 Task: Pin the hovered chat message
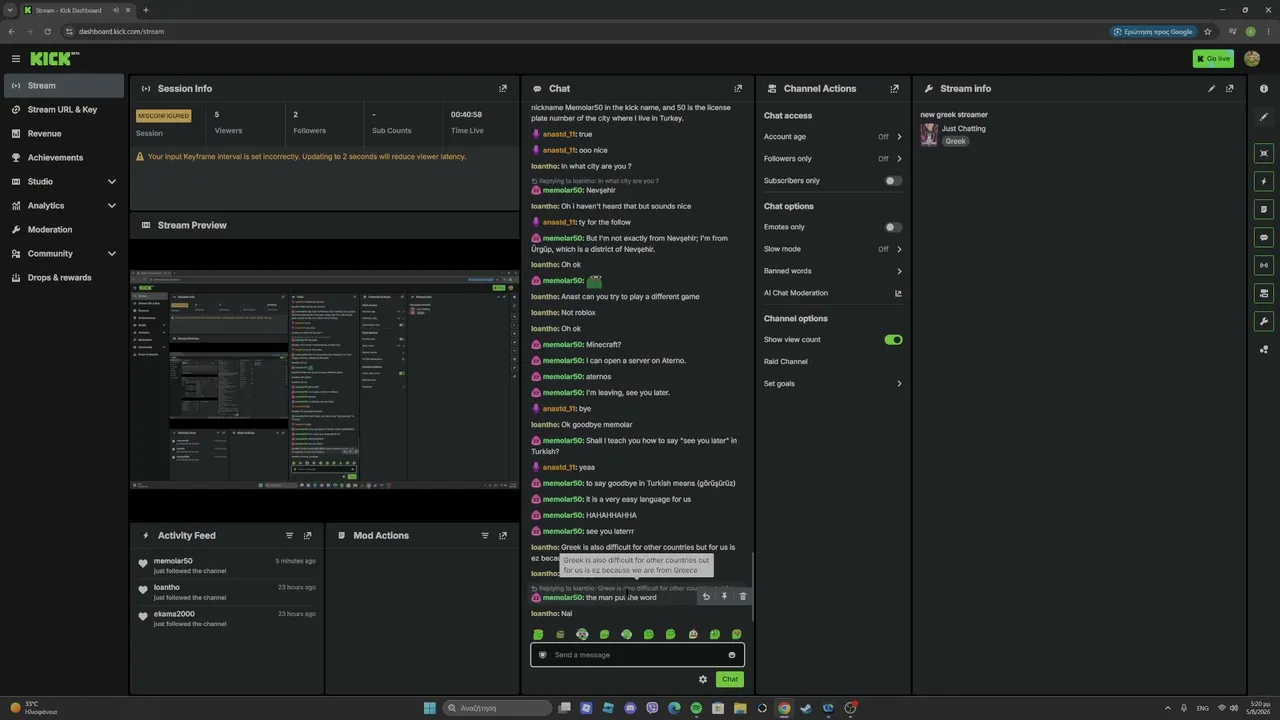pos(724,597)
